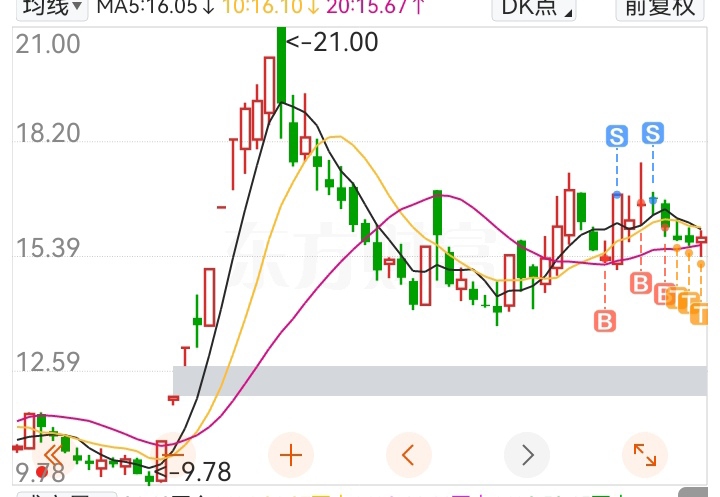Screen dimensions: 720x497
Task: Move chart cursor left with arrow button
Action: click(x=409, y=455)
